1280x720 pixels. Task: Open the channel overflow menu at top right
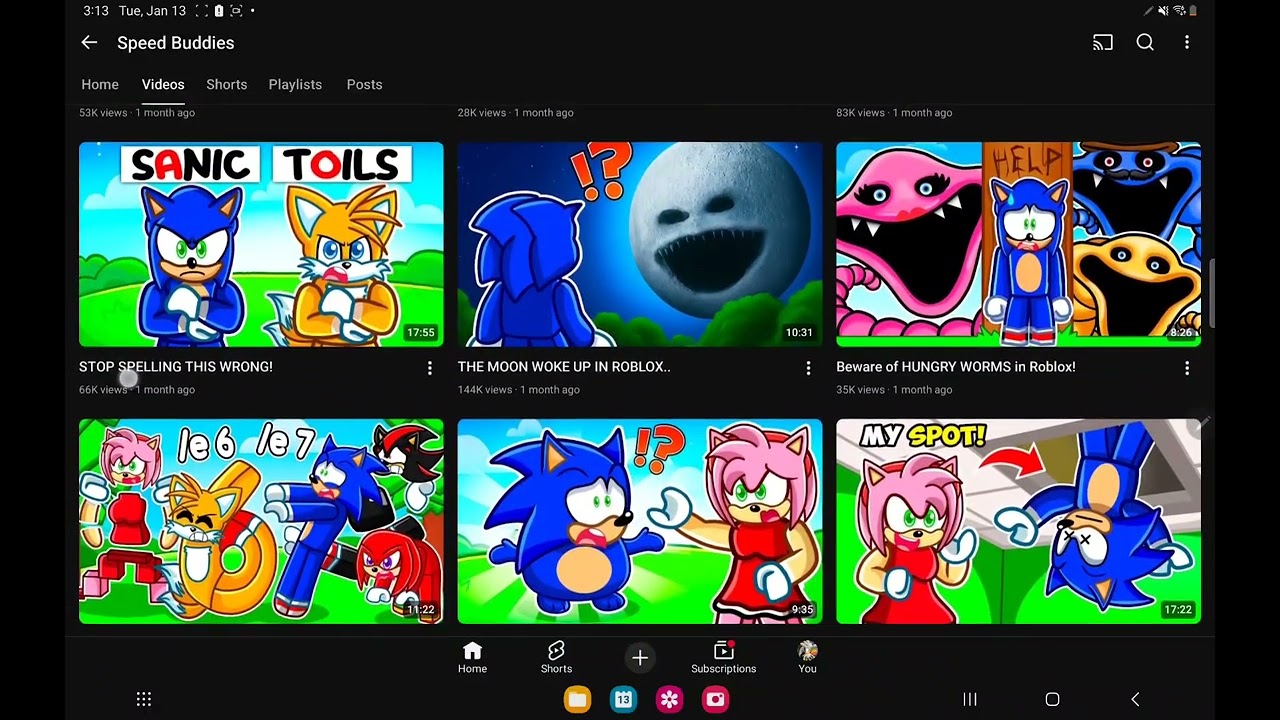1187,42
